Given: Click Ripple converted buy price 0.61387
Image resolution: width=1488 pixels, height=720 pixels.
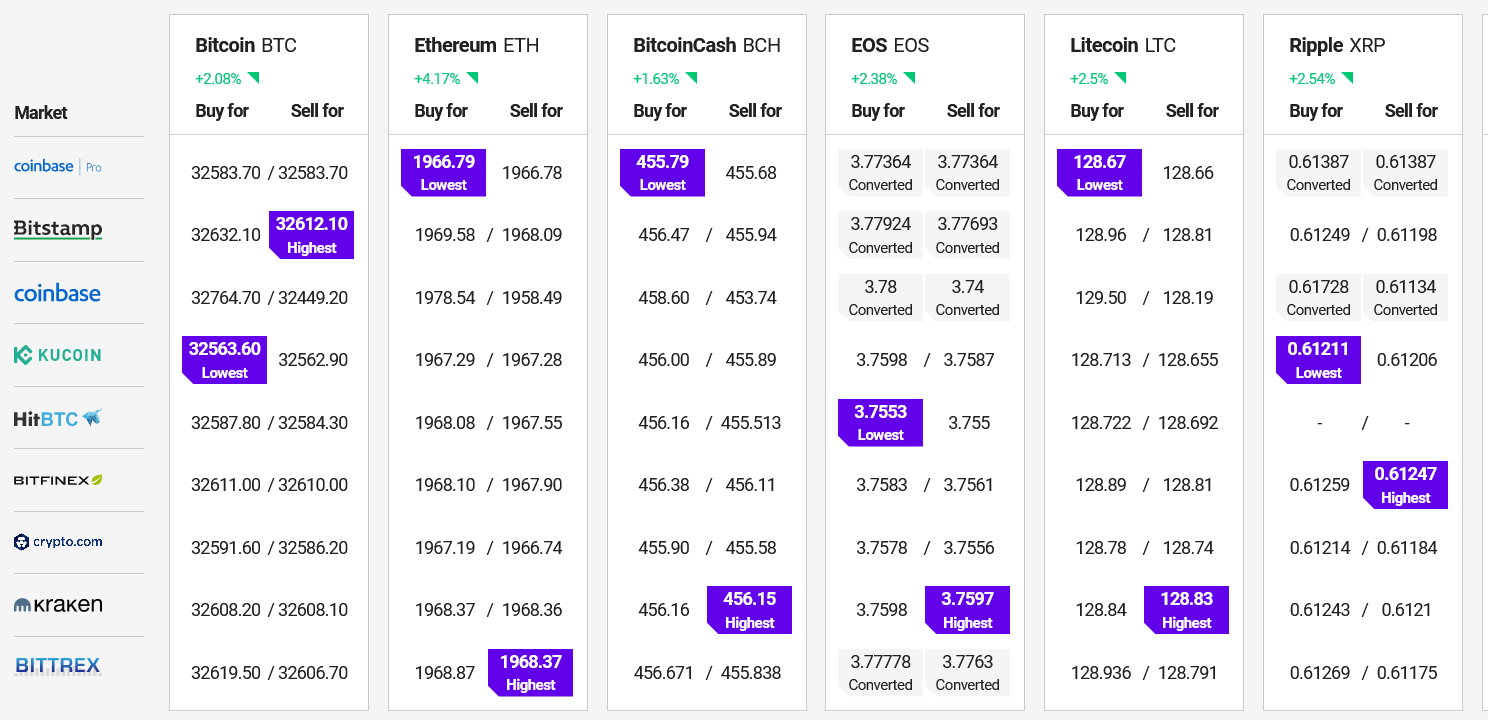Looking at the screenshot, I should 1318,172.
